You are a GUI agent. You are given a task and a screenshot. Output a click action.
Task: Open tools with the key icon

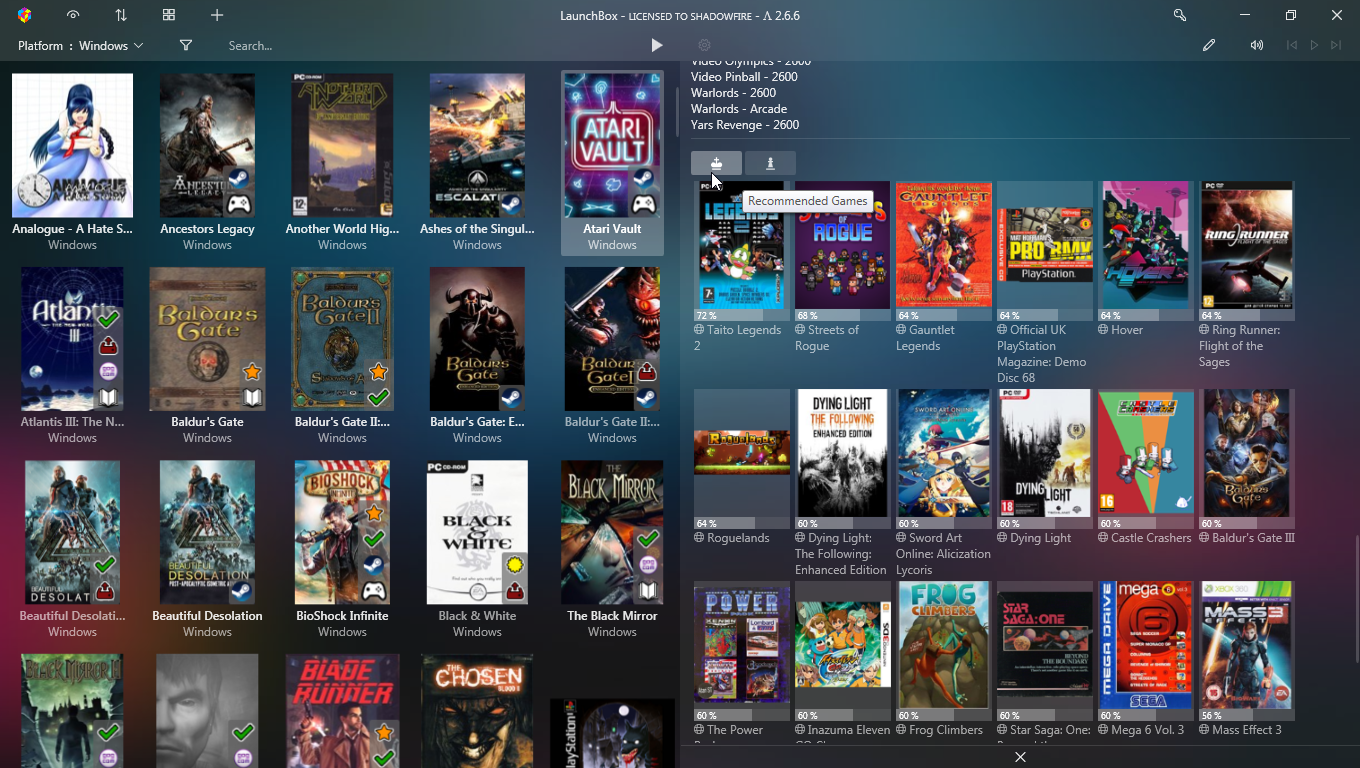[x=1180, y=15]
